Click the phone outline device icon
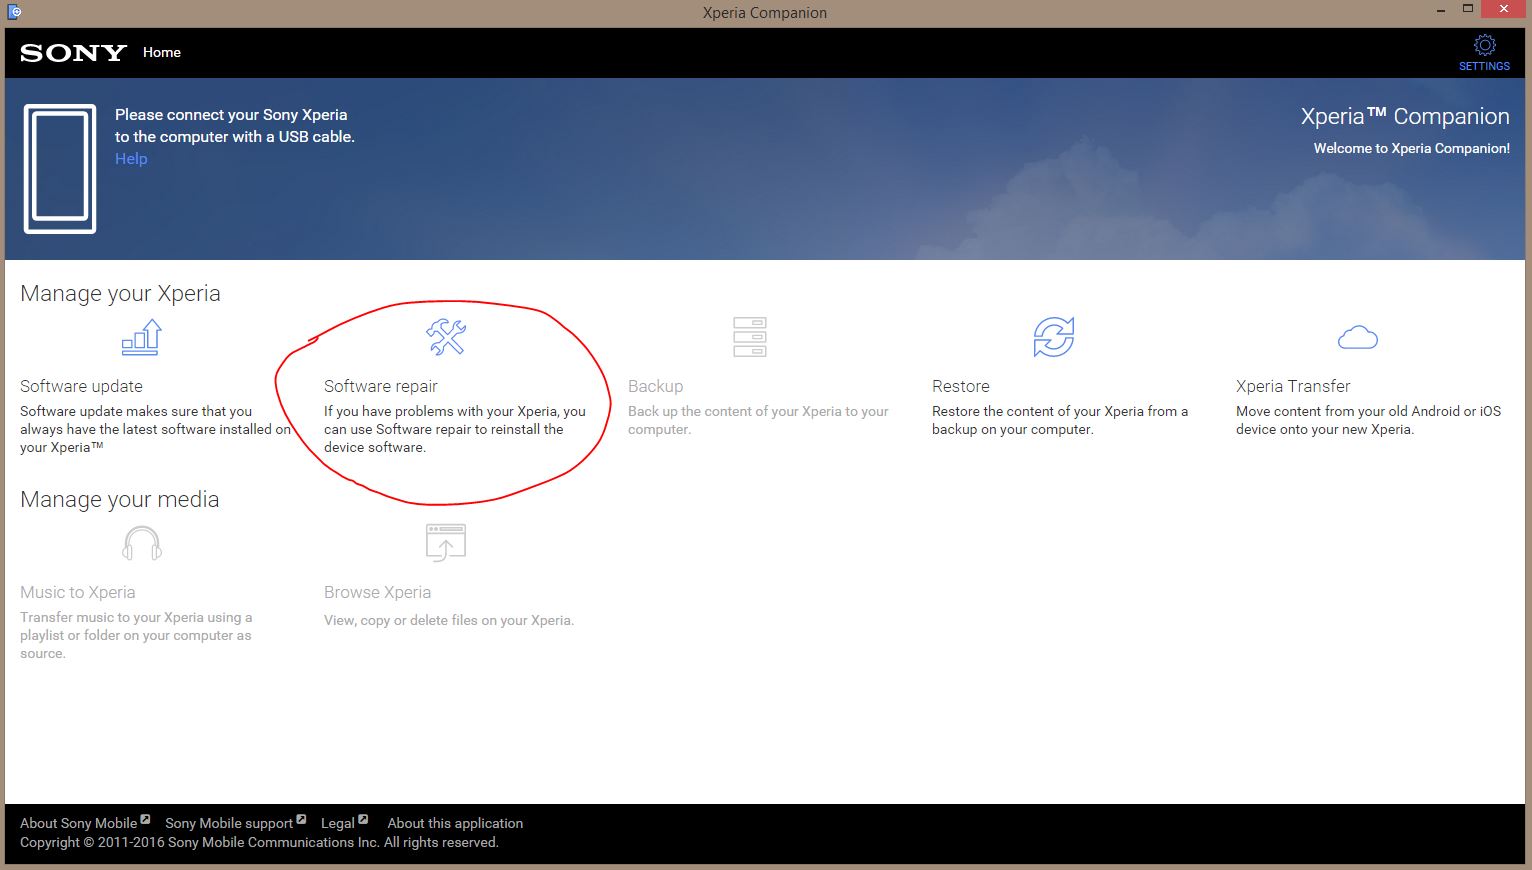The width and height of the screenshot is (1532, 870). 60,169
